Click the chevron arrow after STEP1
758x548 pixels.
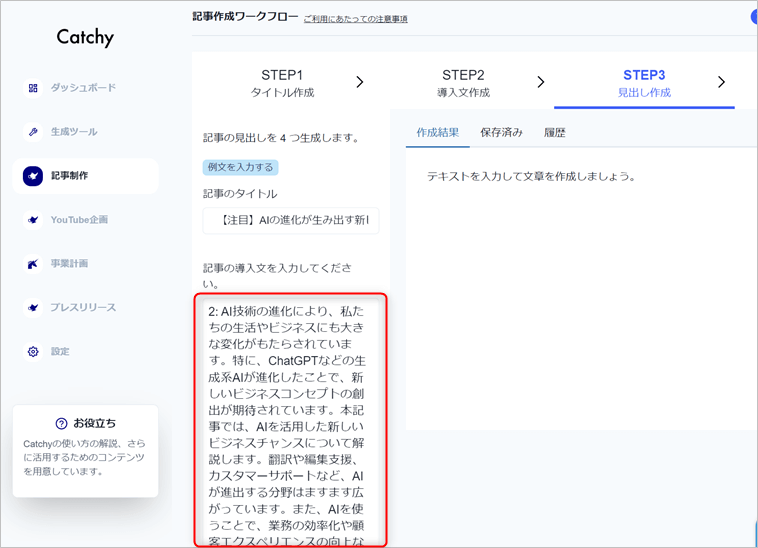point(360,82)
